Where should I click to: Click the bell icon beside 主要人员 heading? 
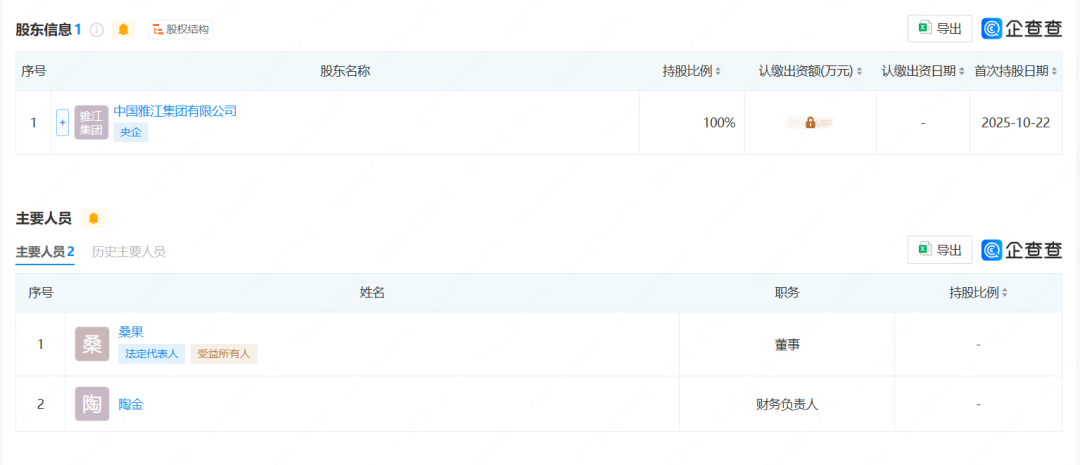tap(94, 218)
